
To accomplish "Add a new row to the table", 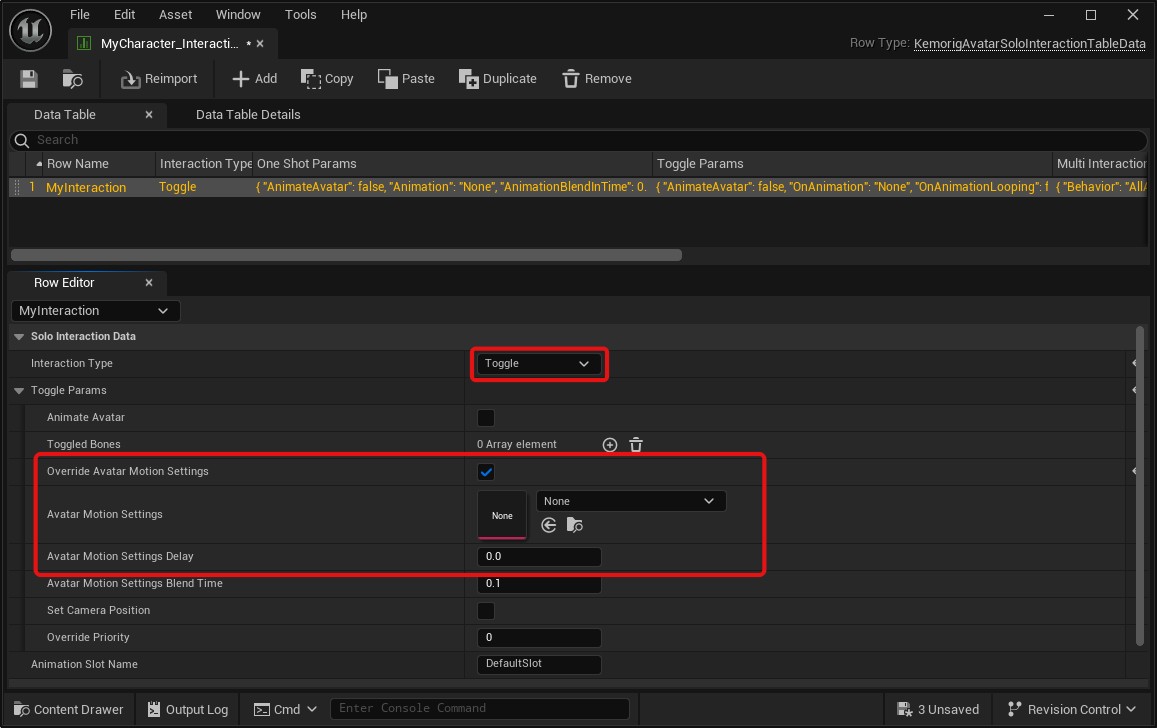I will pos(254,79).
